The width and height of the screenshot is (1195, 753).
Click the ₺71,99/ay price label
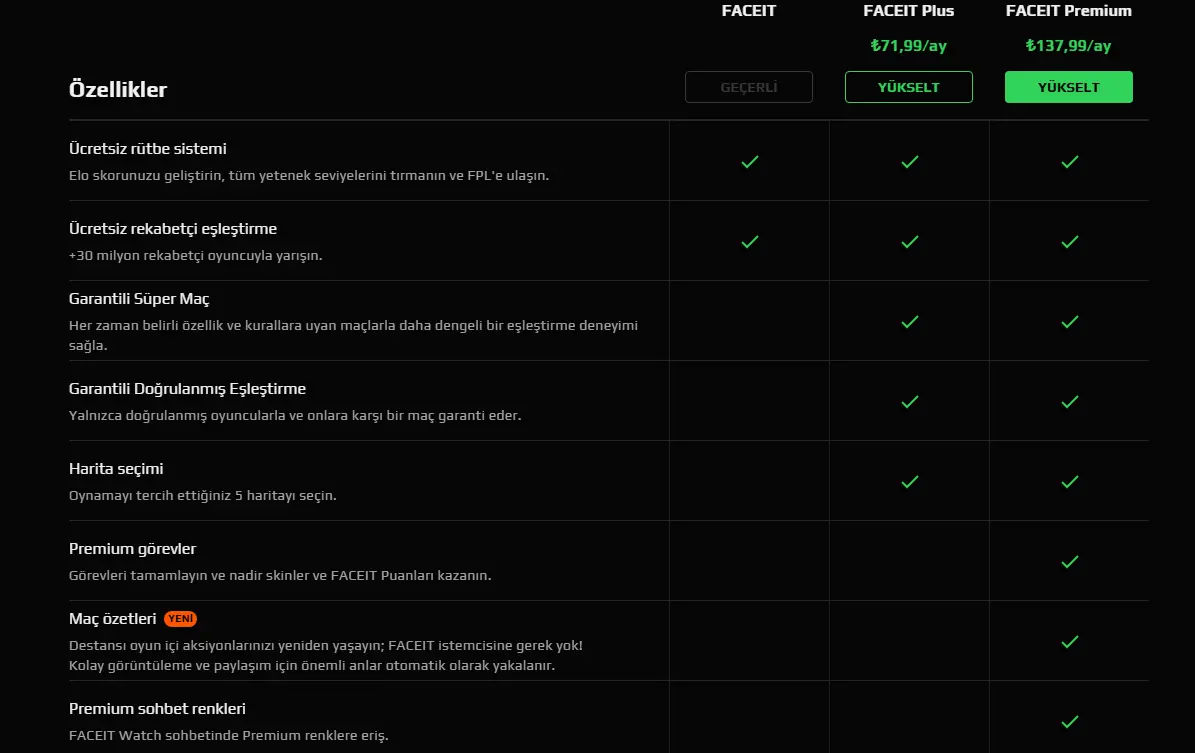click(908, 46)
